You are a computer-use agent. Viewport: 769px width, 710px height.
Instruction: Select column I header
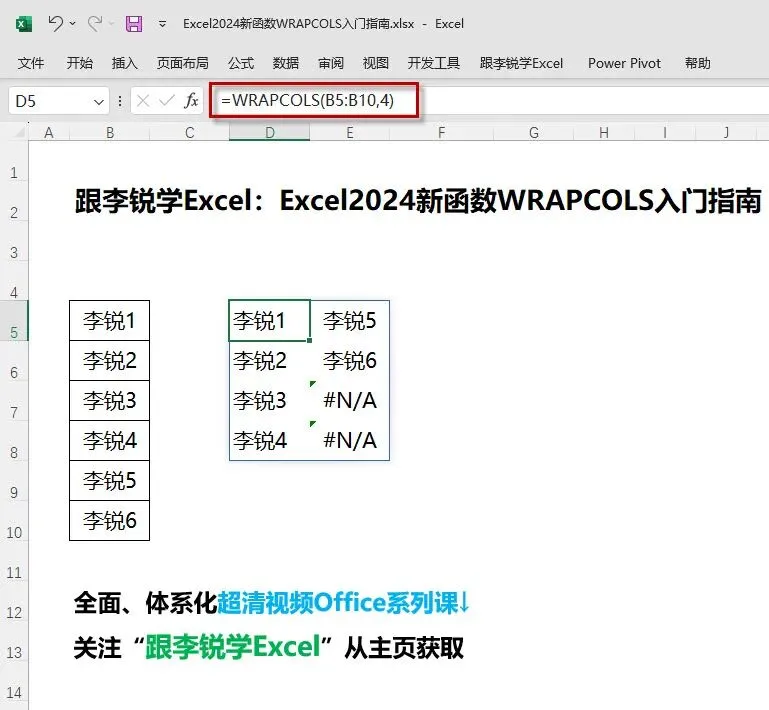(x=665, y=132)
